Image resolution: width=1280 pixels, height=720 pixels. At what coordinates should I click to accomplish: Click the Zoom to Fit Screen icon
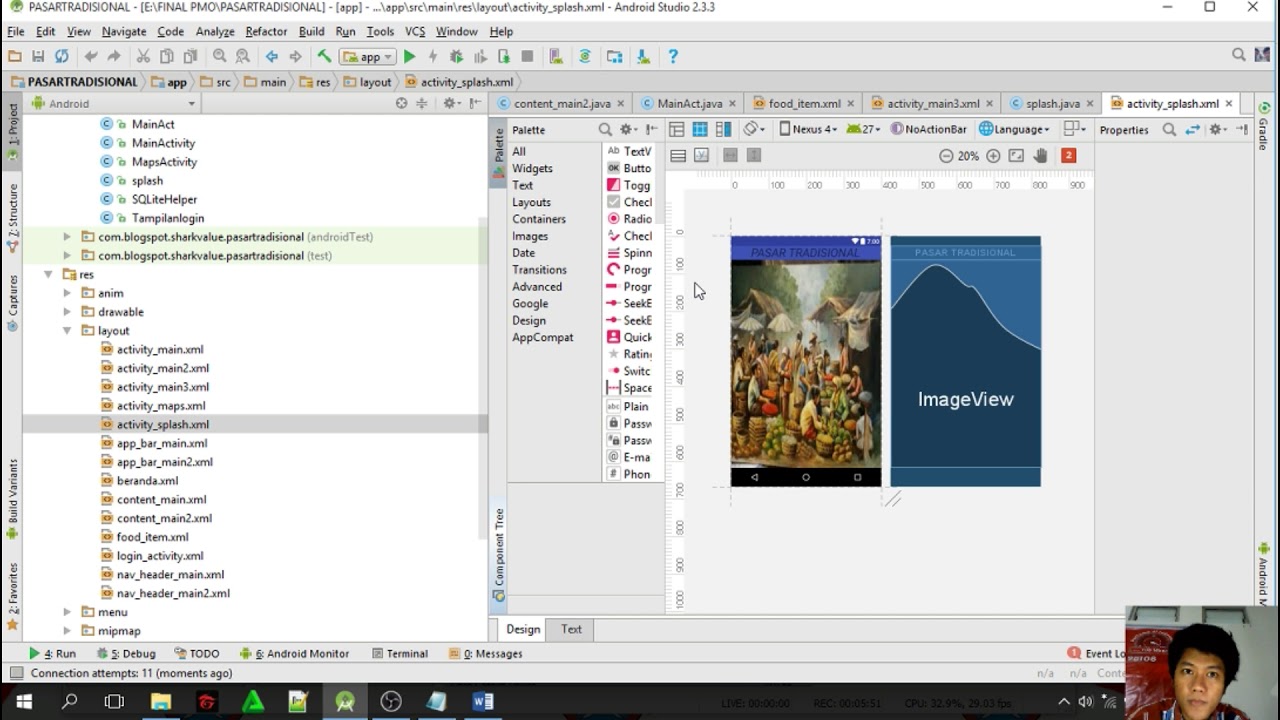(x=1016, y=156)
